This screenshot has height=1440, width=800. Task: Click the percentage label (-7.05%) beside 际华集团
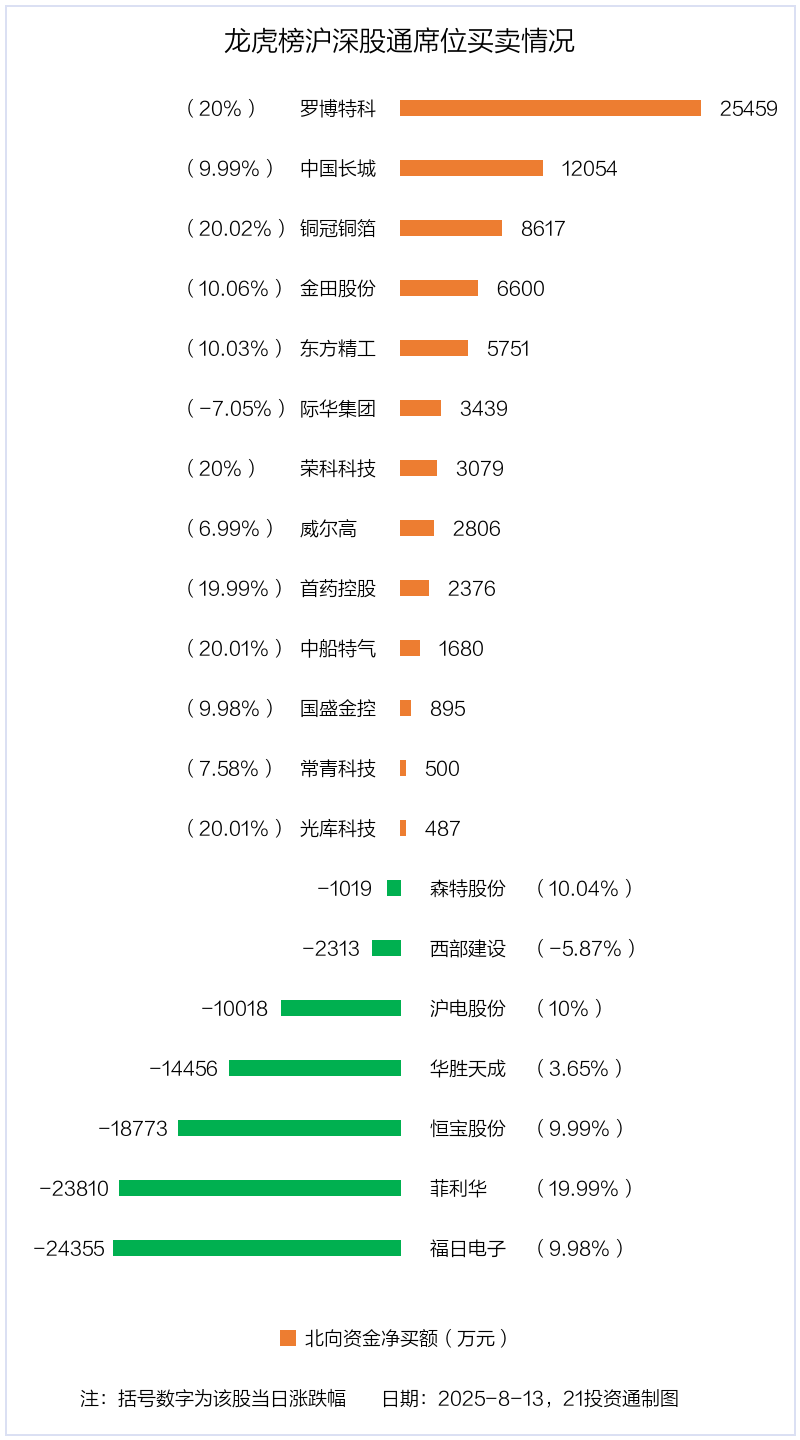[x=236, y=408]
